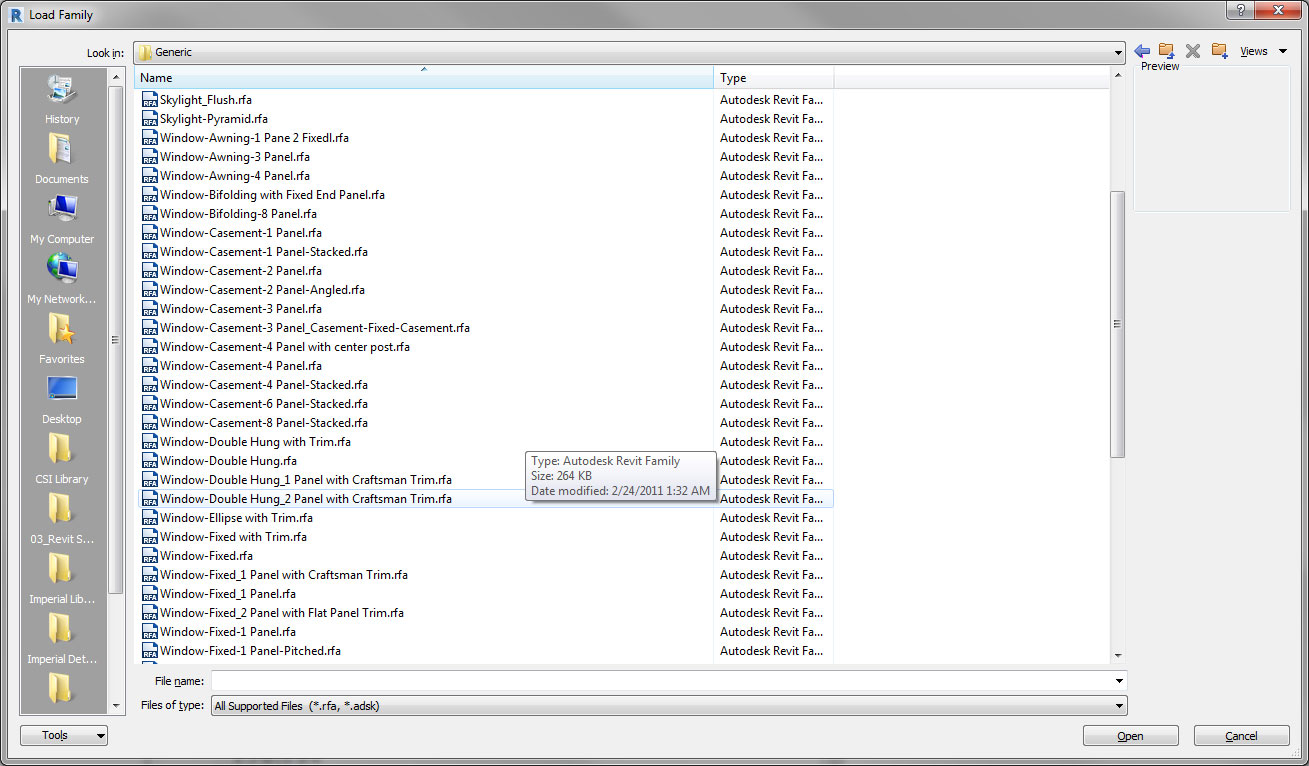Click the RFA icon beside Window-Bifolding-8 Panel.rfa
Screen dimensions: 1309x766
(149, 214)
